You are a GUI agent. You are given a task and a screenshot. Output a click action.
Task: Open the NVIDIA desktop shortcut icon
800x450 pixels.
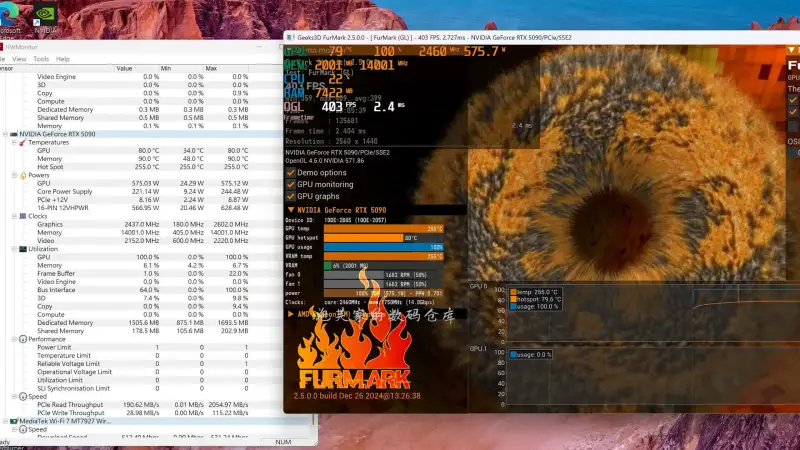pos(45,15)
